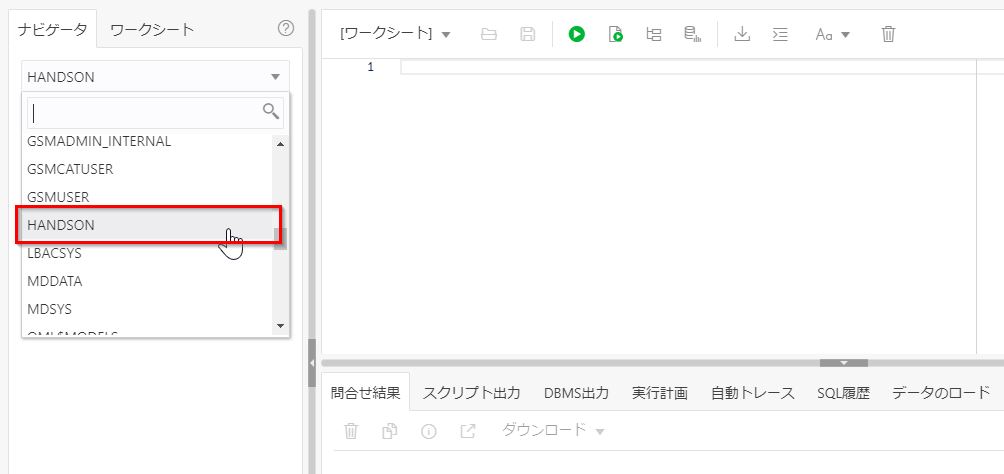Collapse the HANDSON schema selector dropdown
Screen dimensions: 1004x474
tap(275, 77)
